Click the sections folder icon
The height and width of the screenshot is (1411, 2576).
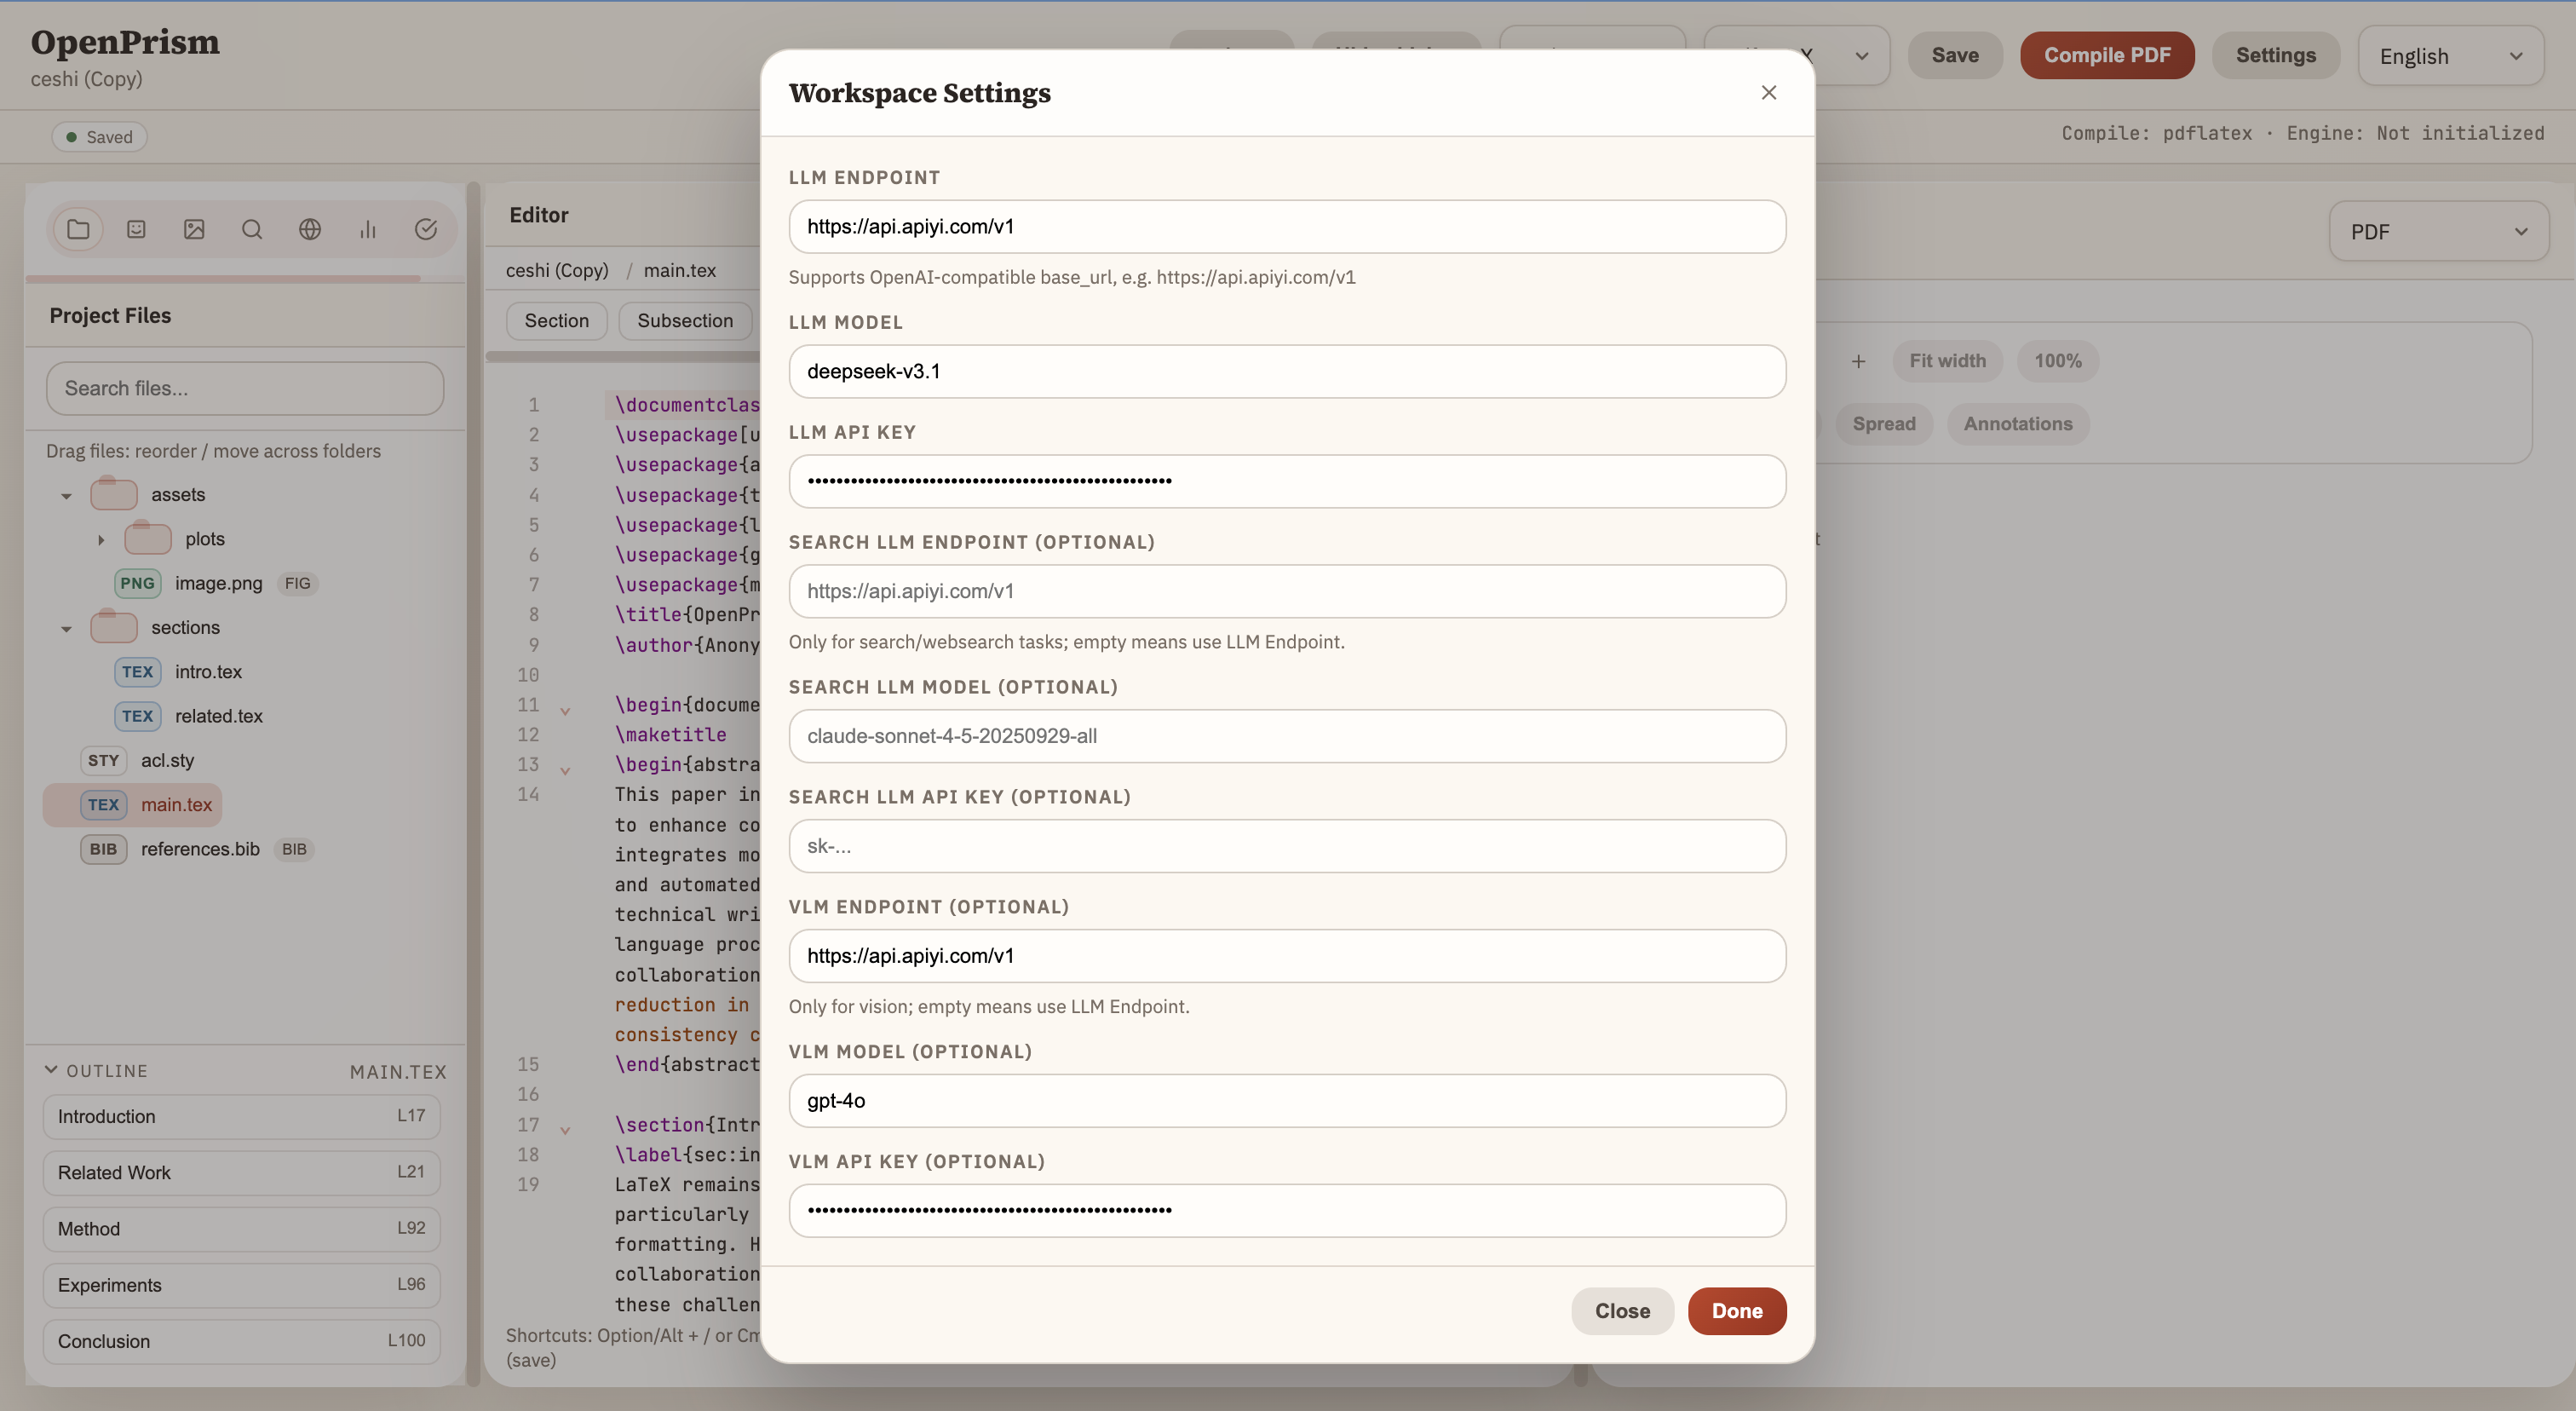coord(113,627)
